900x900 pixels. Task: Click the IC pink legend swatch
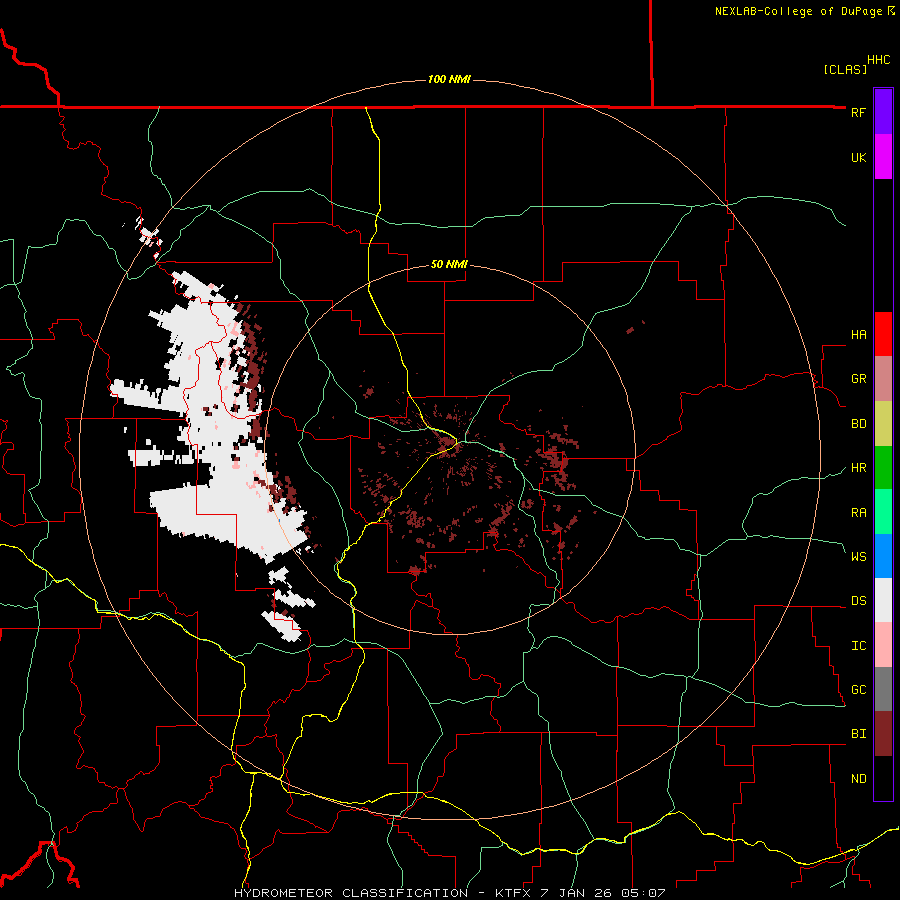(883, 645)
